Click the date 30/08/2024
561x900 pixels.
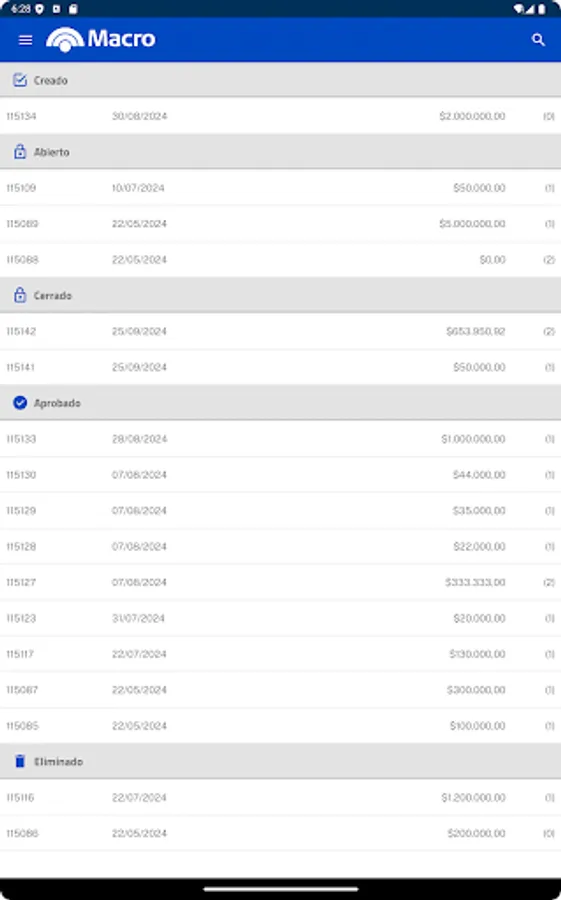tap(140, 116)
